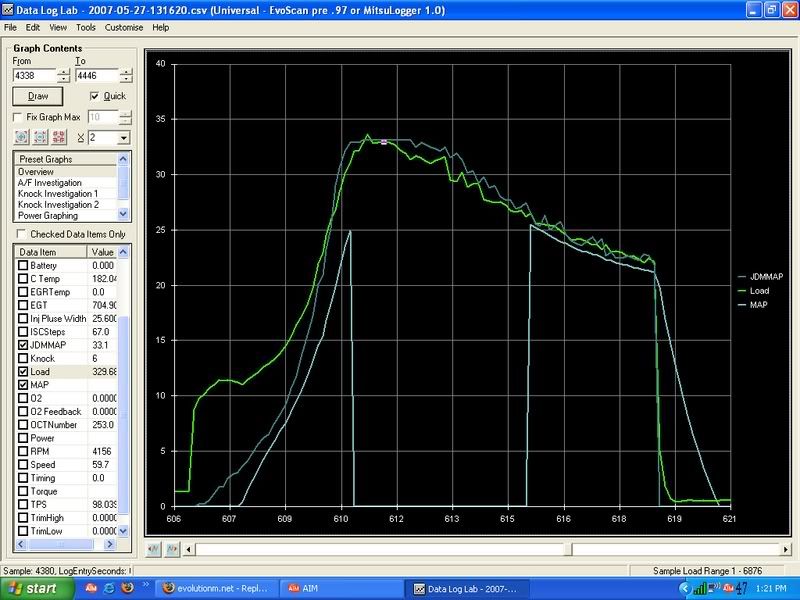Open the X multiplier dropdown
Screen dimensions: 800x600
(123, 137)
